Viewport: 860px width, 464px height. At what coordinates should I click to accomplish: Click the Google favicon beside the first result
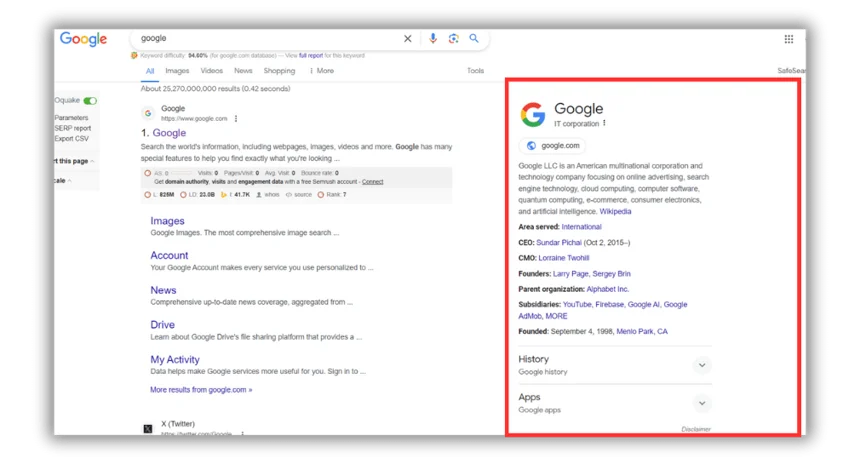148,114
